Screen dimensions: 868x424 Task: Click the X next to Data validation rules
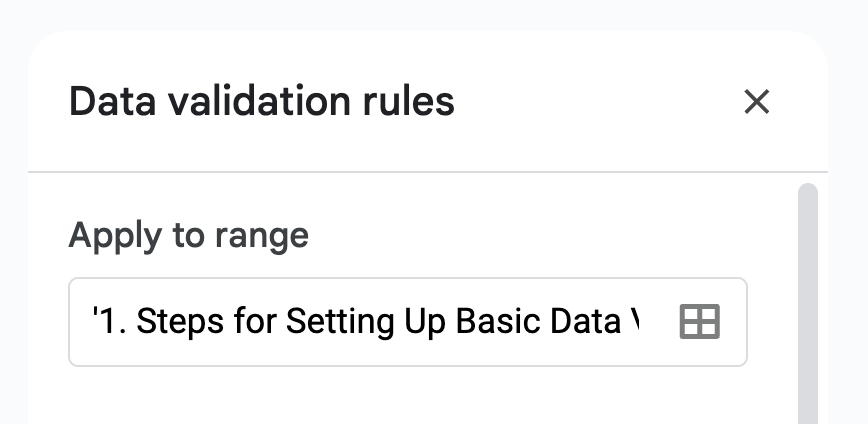pos(756,102)
